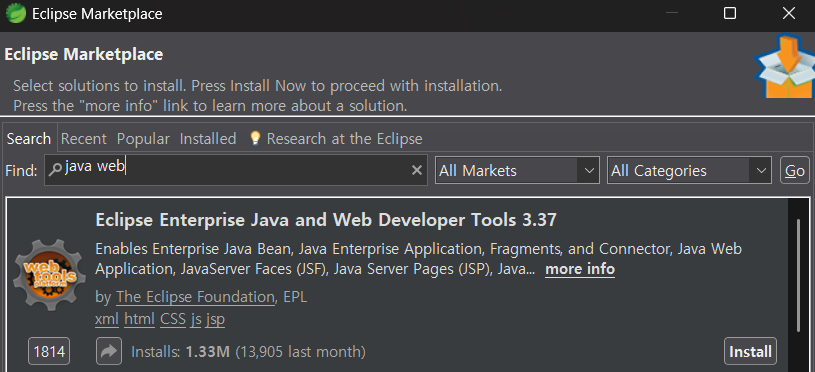Close the Eclipse Marketplace dialog

click(788, 13)
